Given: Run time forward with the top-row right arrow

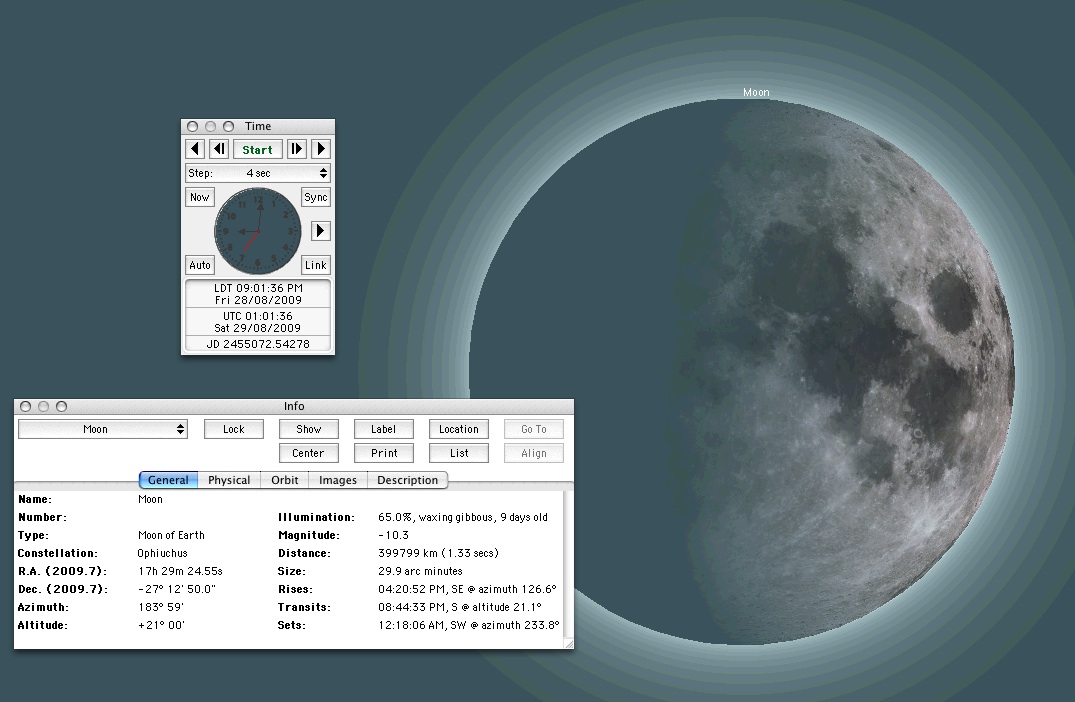Looking at the screenshot, I should (320, 149).
